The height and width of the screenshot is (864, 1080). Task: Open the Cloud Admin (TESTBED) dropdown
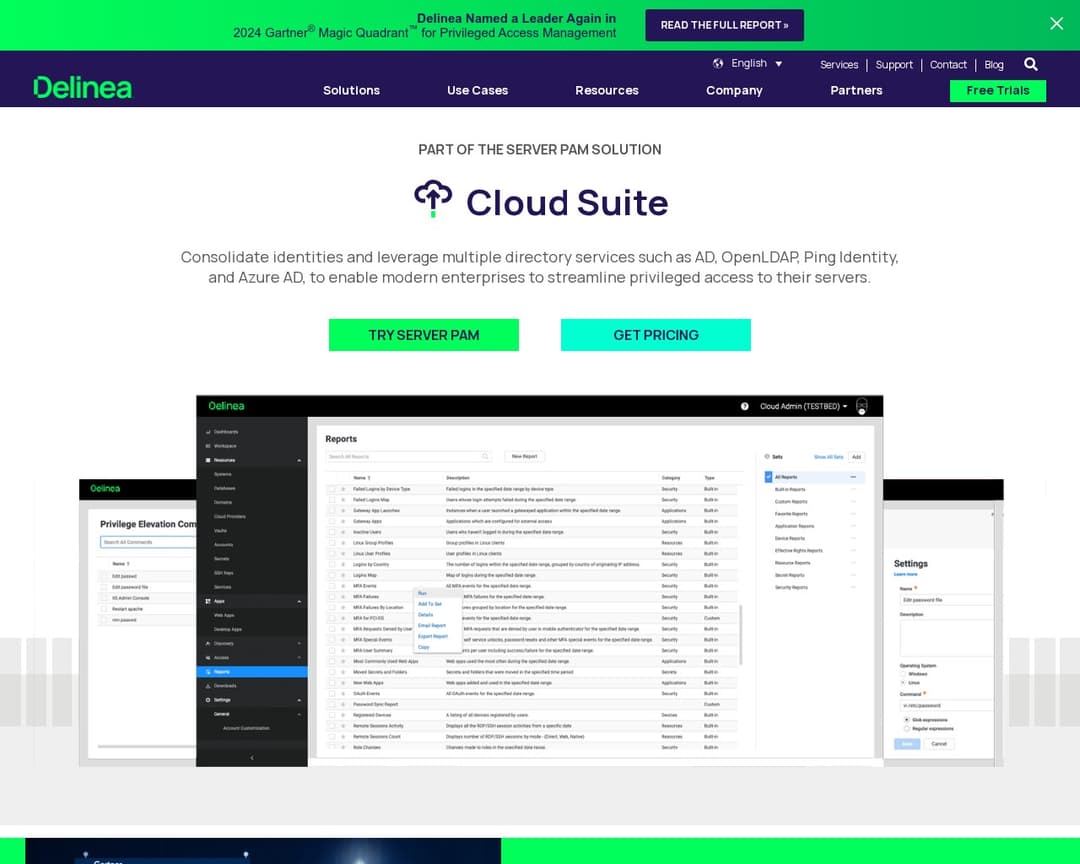tap(803, 407)
